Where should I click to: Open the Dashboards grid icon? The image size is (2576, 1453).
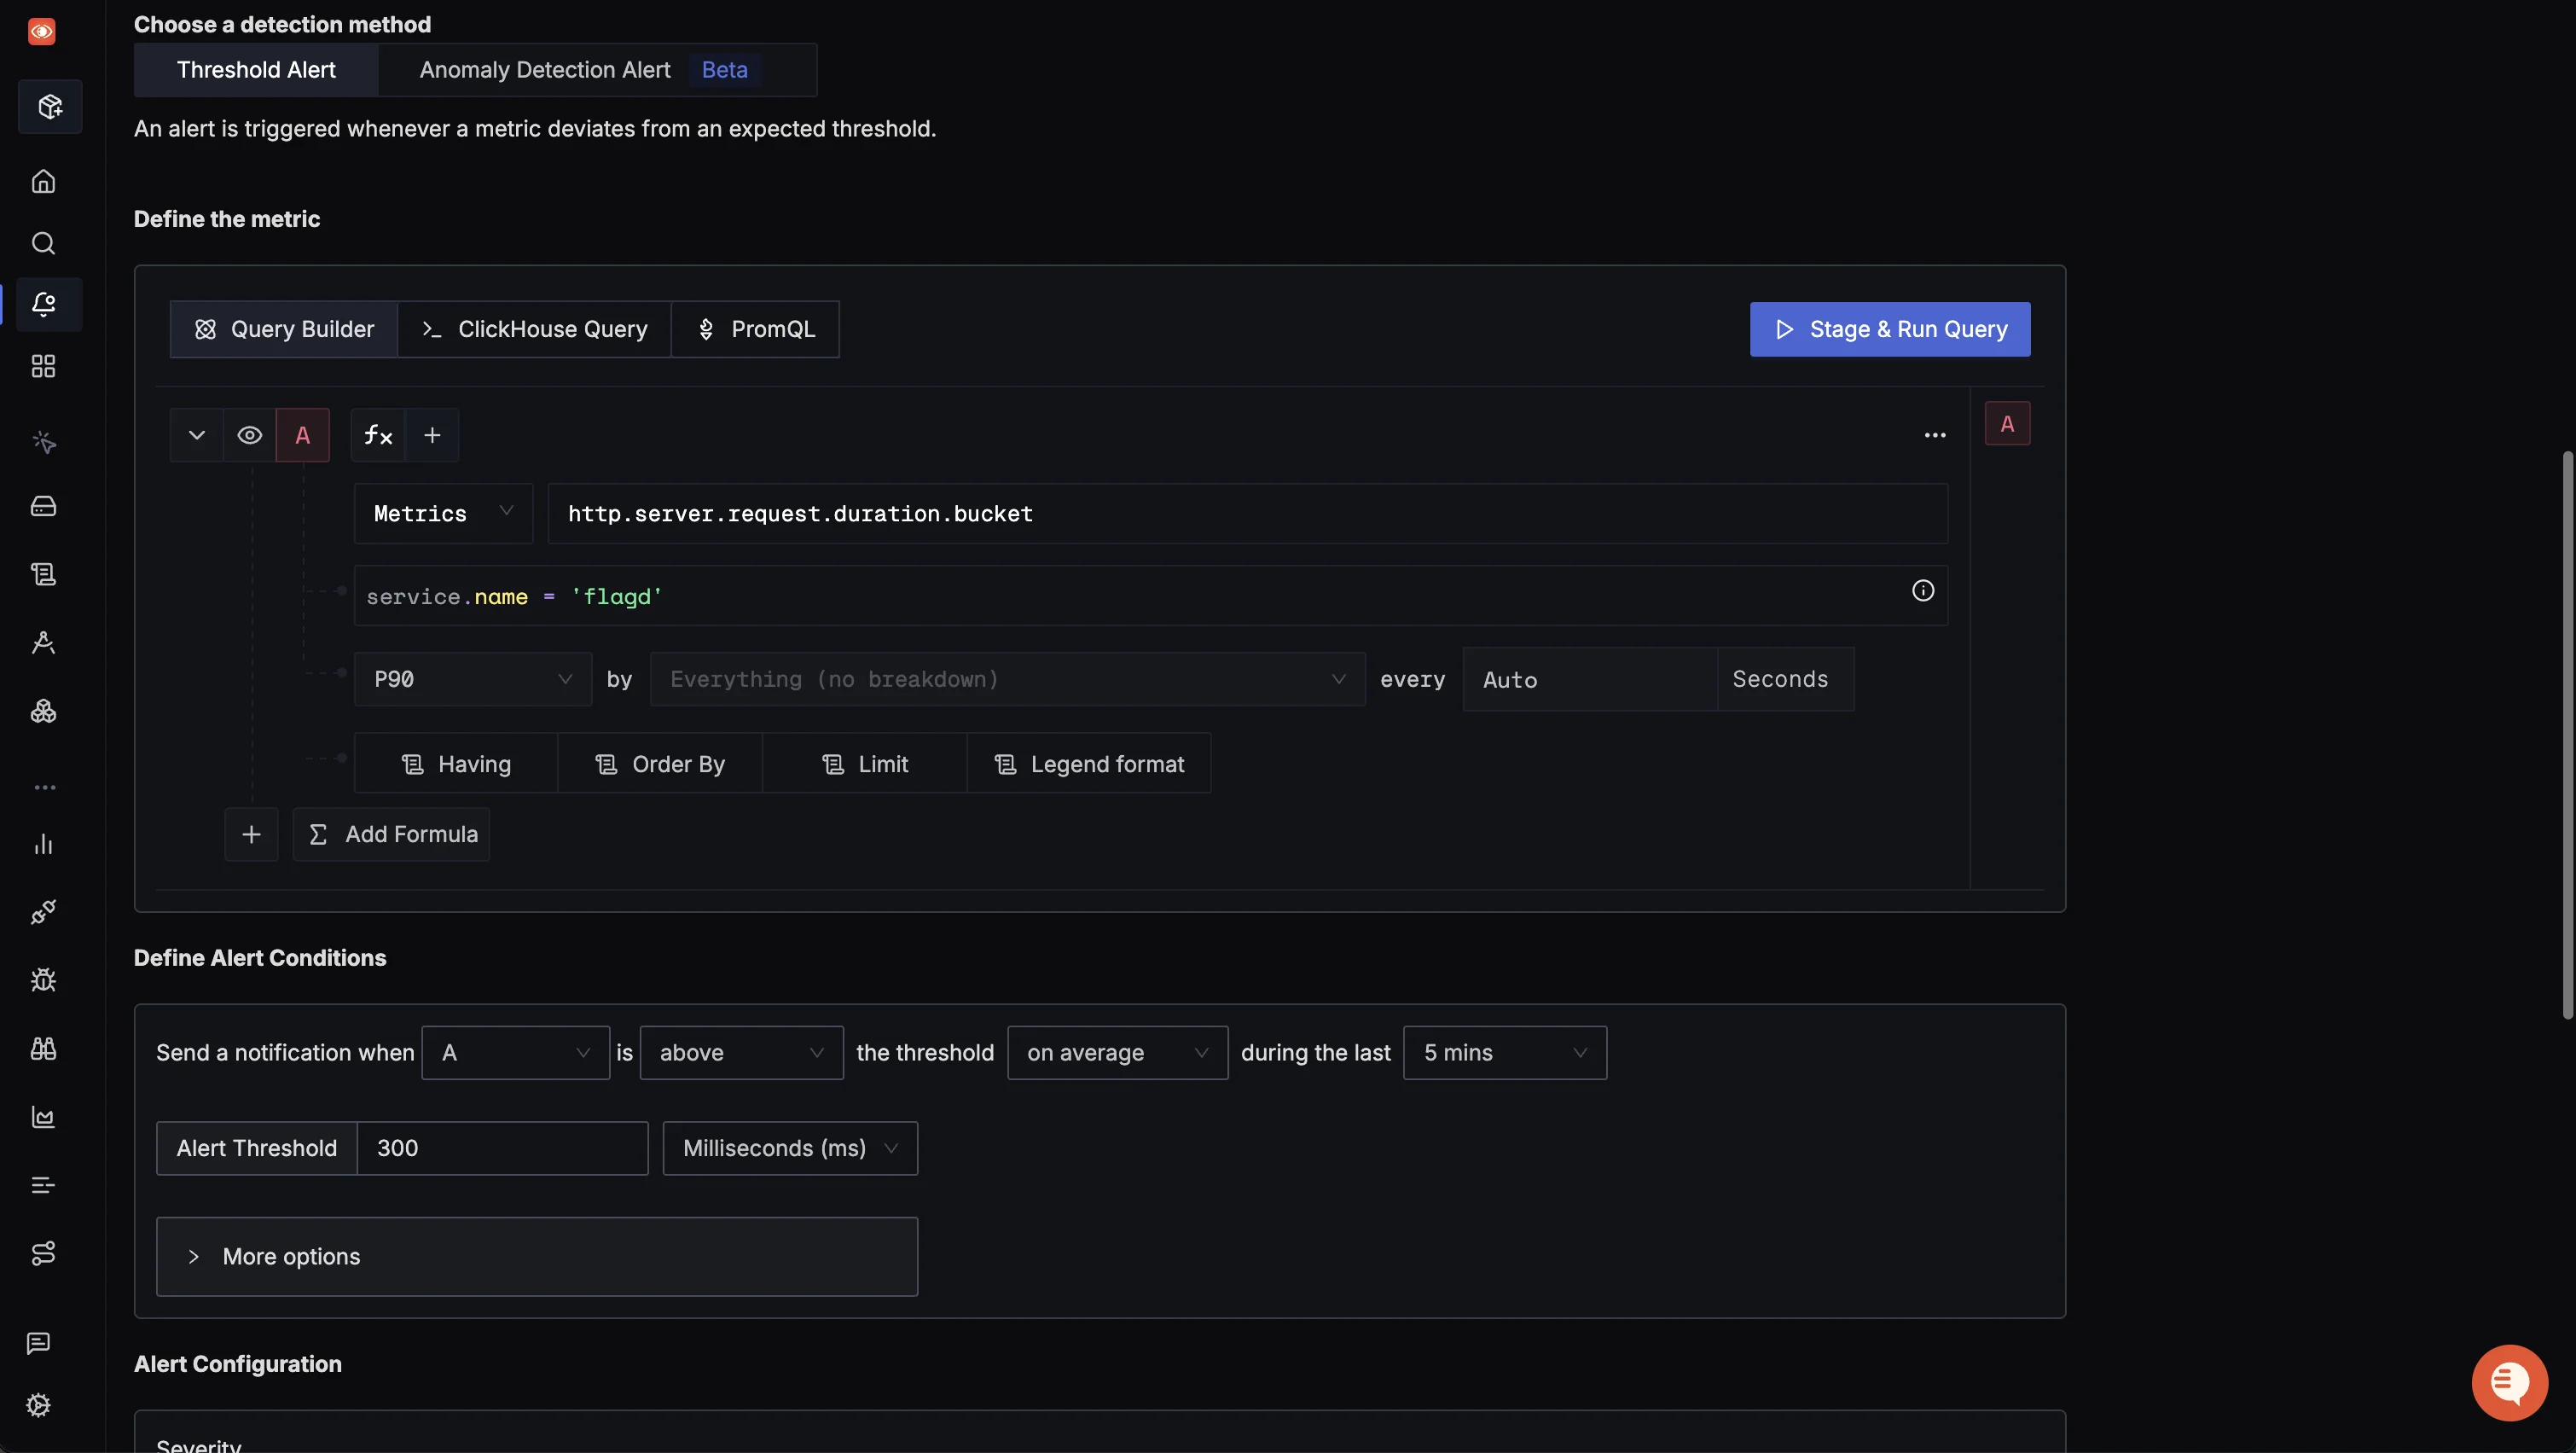(x=44, y=366)
